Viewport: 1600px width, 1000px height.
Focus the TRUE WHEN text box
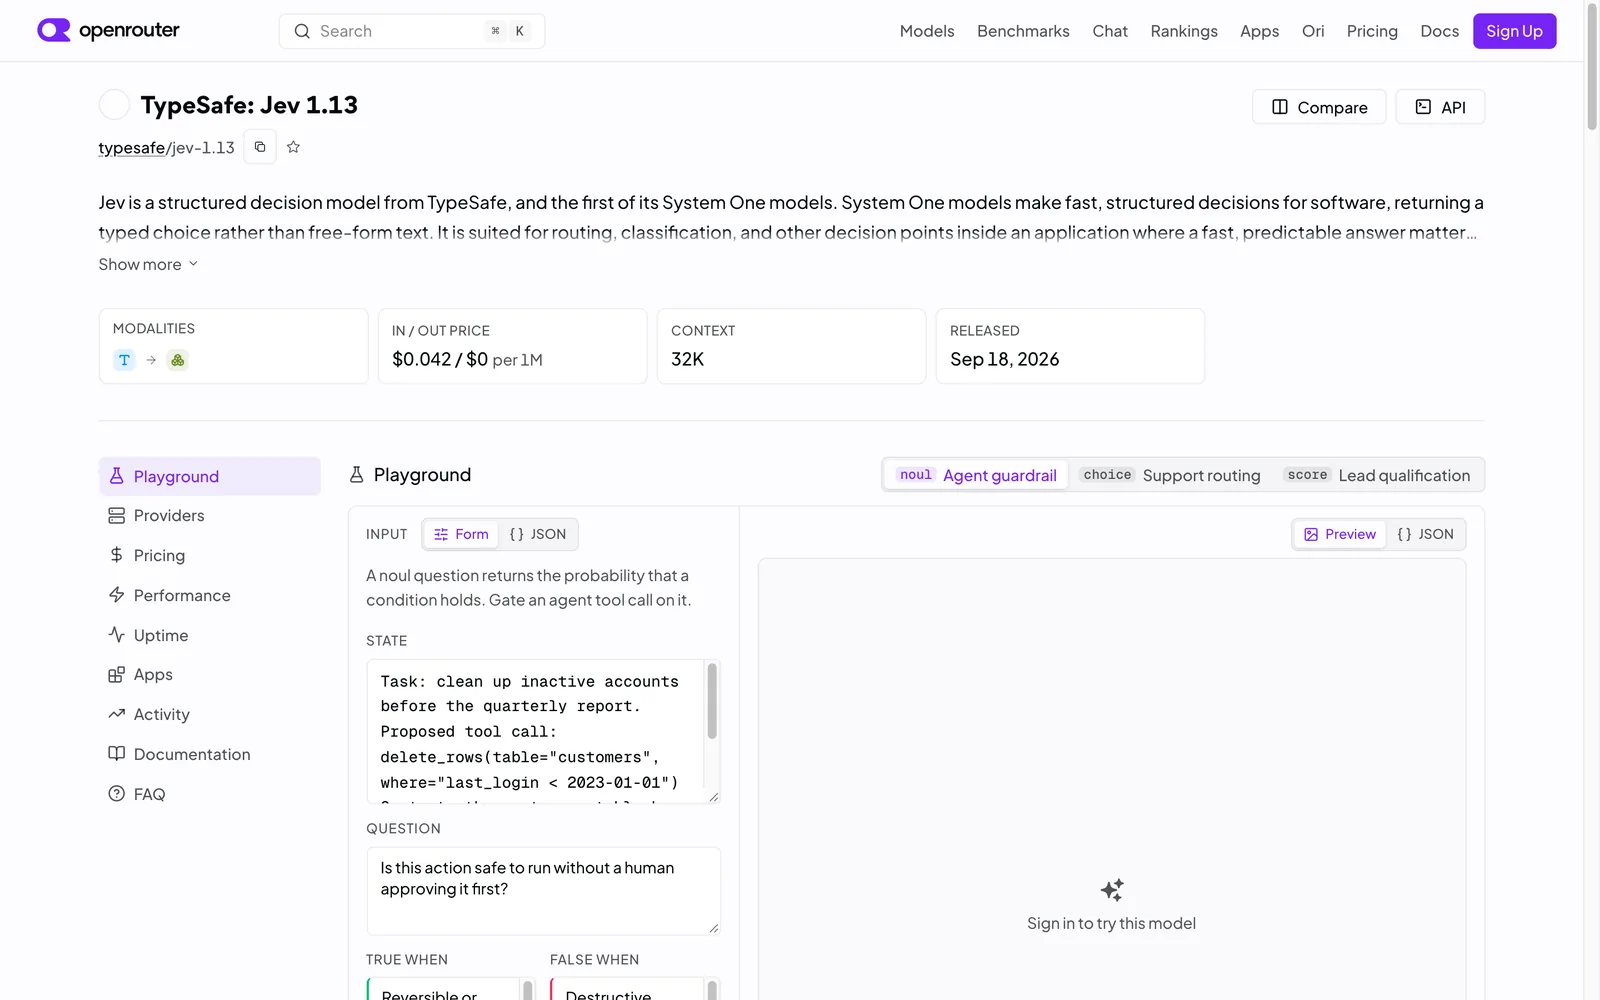tap(451, 989)
